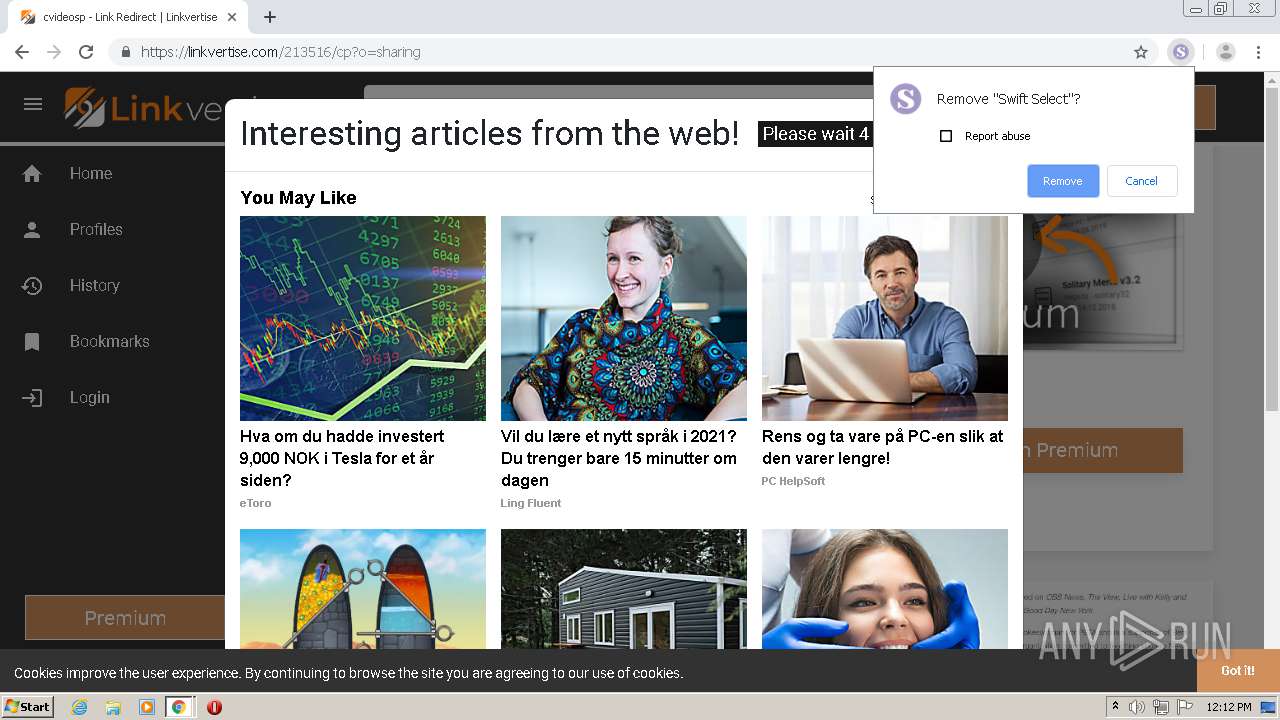The image size is (1280, 720).
Task: Close the cvideosp Linkvertise tab
Action: (232, 17)
